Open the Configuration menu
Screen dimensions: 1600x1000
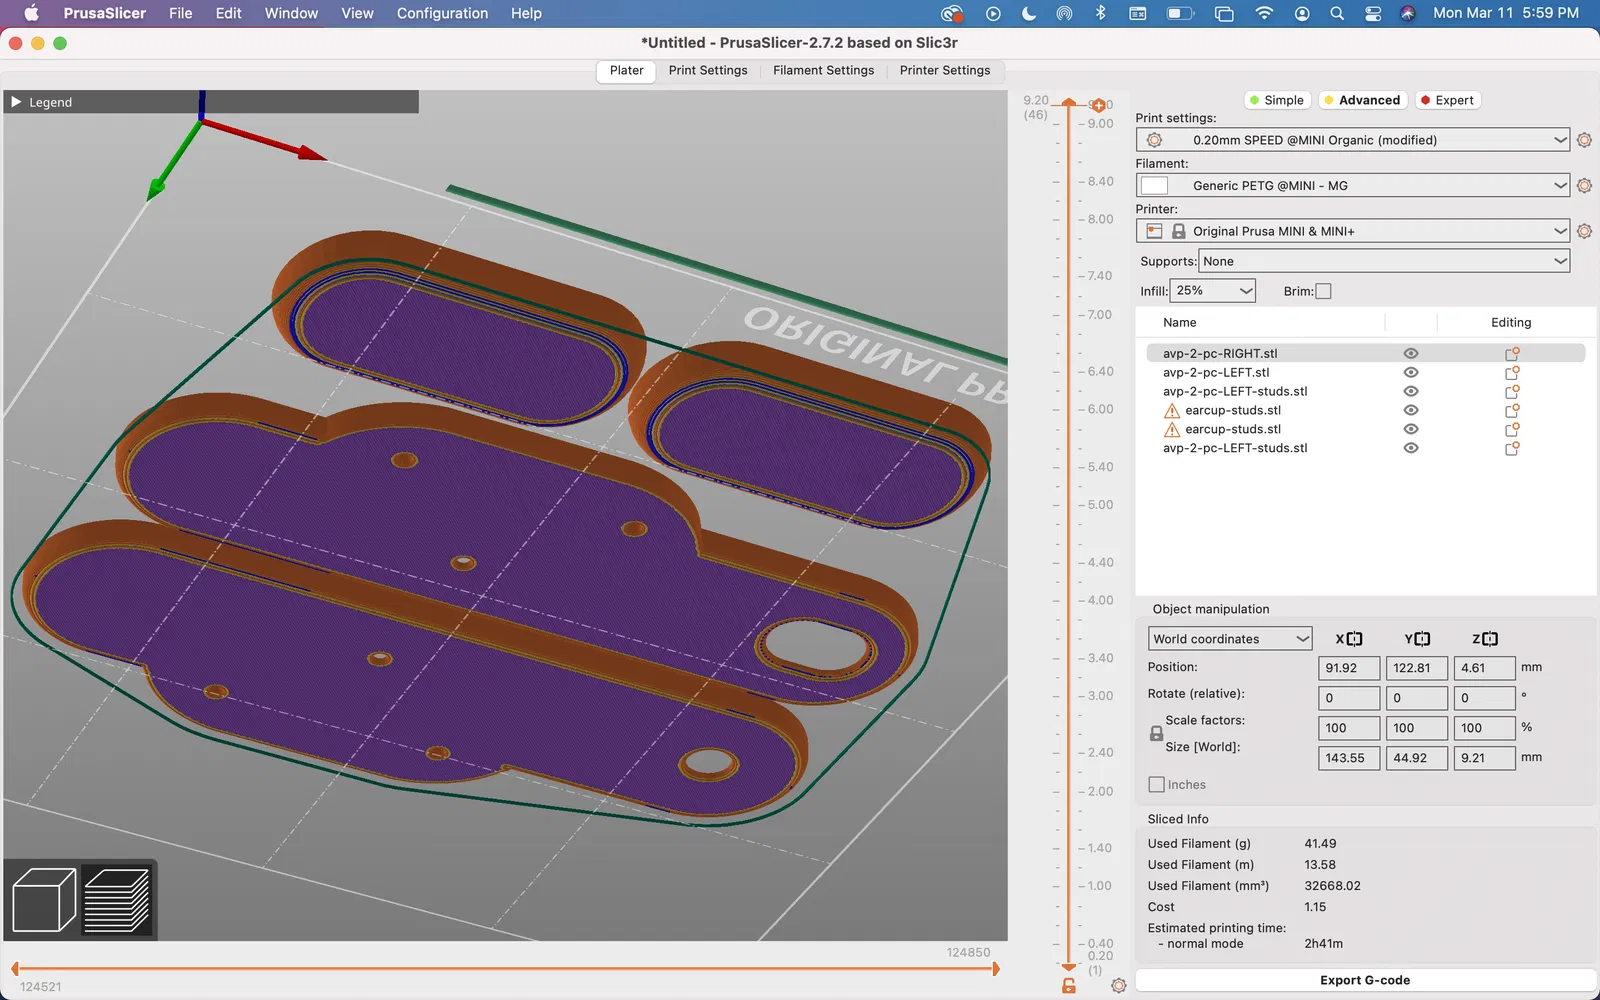click(442, 13)
